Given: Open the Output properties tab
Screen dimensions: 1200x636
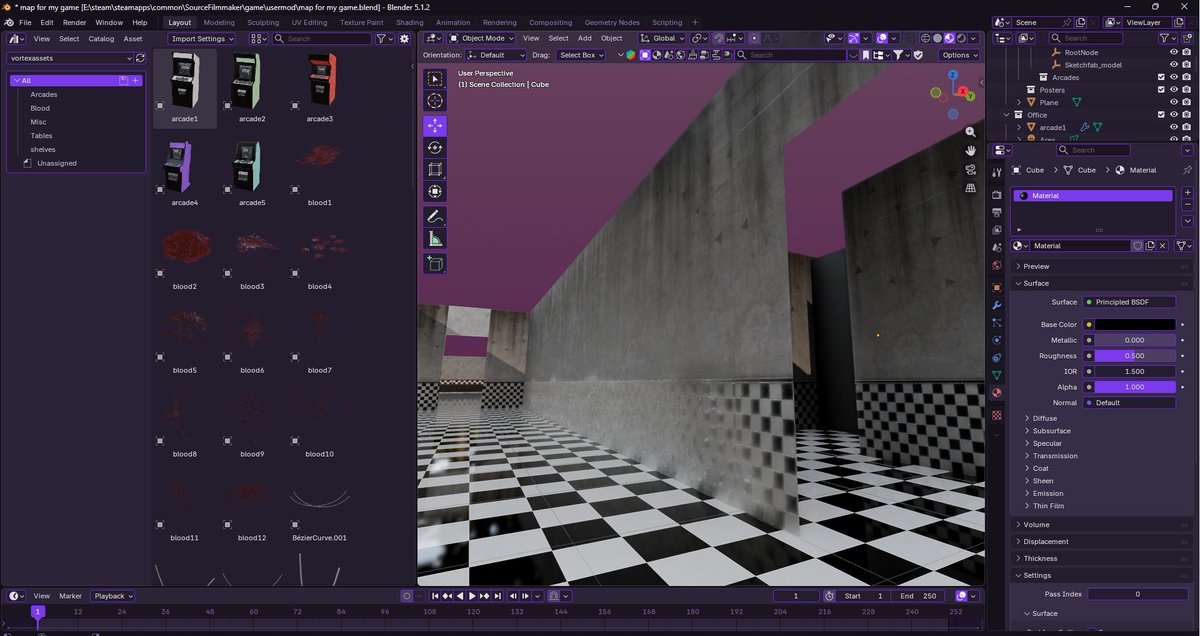Looking at the screenshot, I should pos(997,212).
